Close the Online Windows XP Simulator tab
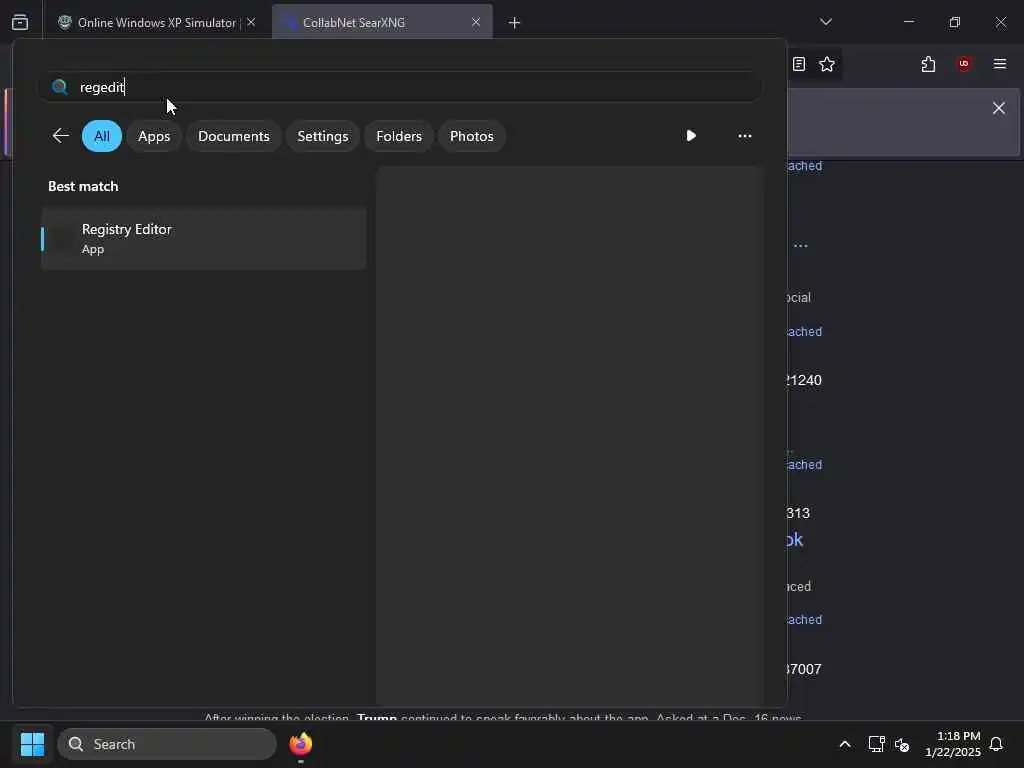 251,22
